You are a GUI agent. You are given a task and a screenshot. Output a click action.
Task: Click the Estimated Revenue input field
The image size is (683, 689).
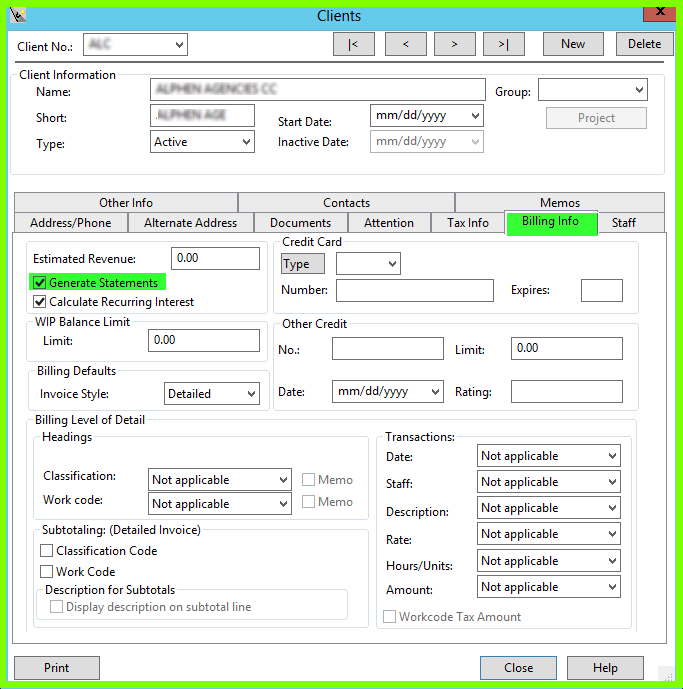215,258
